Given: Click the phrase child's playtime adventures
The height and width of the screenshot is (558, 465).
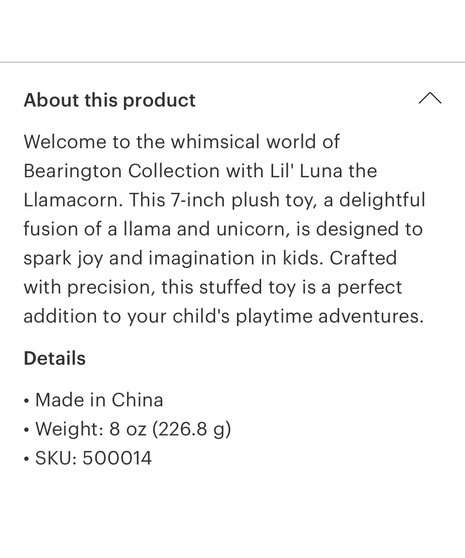Looking at the screenshot, I should pos(298,317).
